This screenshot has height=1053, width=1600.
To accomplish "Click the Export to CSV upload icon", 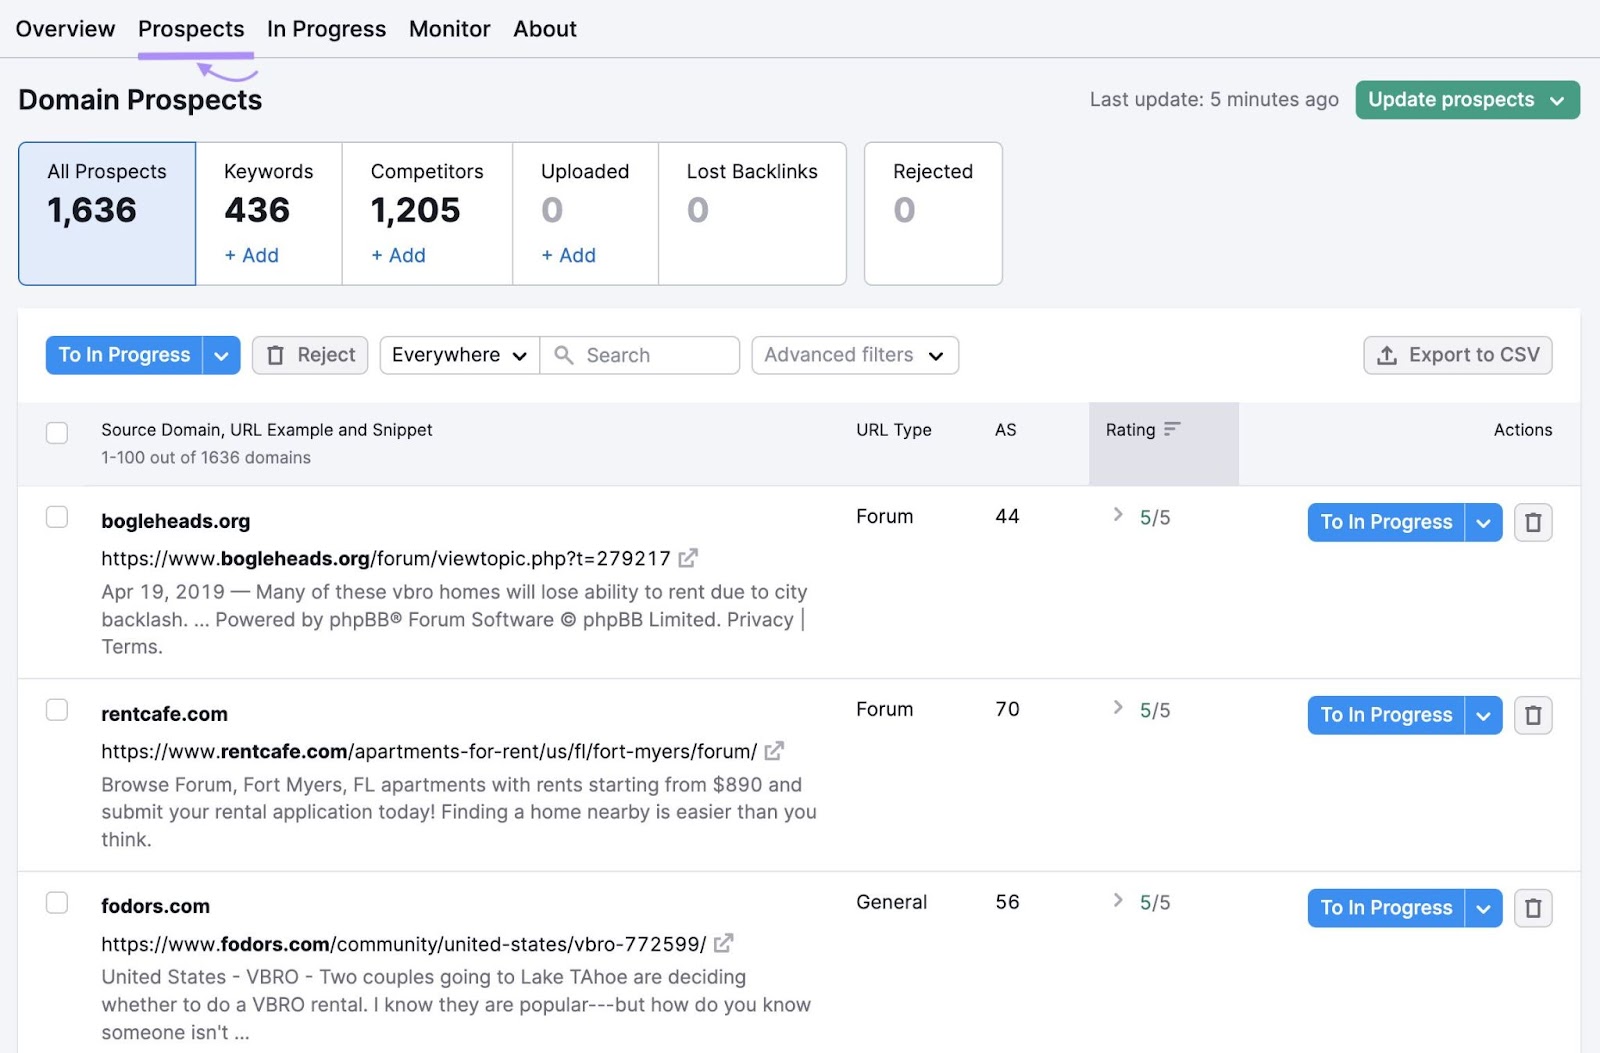I will coord(1385,355).
